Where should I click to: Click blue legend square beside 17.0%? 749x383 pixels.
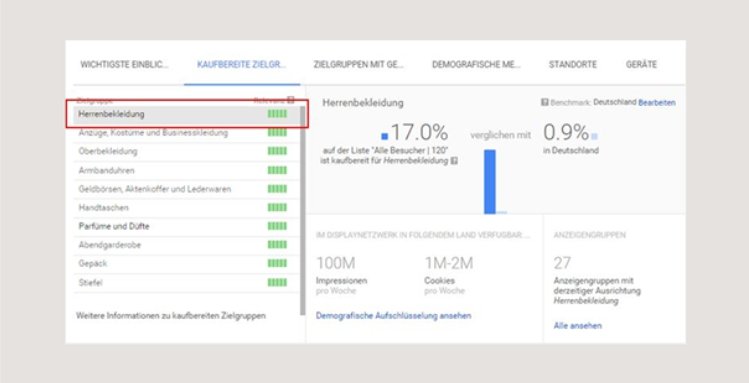385,136
